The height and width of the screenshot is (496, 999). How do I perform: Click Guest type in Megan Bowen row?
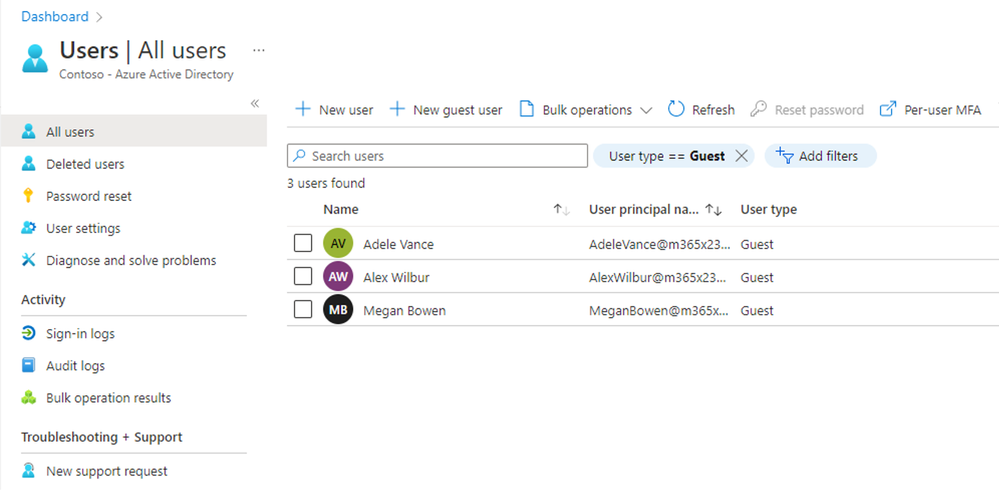click(757, 311)
